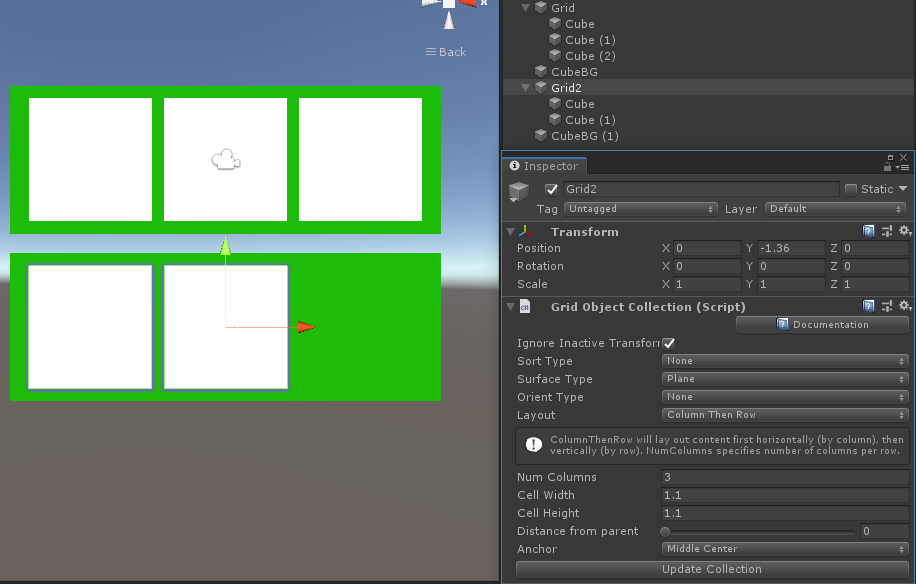Click cube icon beside CubeBG (1)
This screenshot has width=916, height=584.
tap(541, 135)
